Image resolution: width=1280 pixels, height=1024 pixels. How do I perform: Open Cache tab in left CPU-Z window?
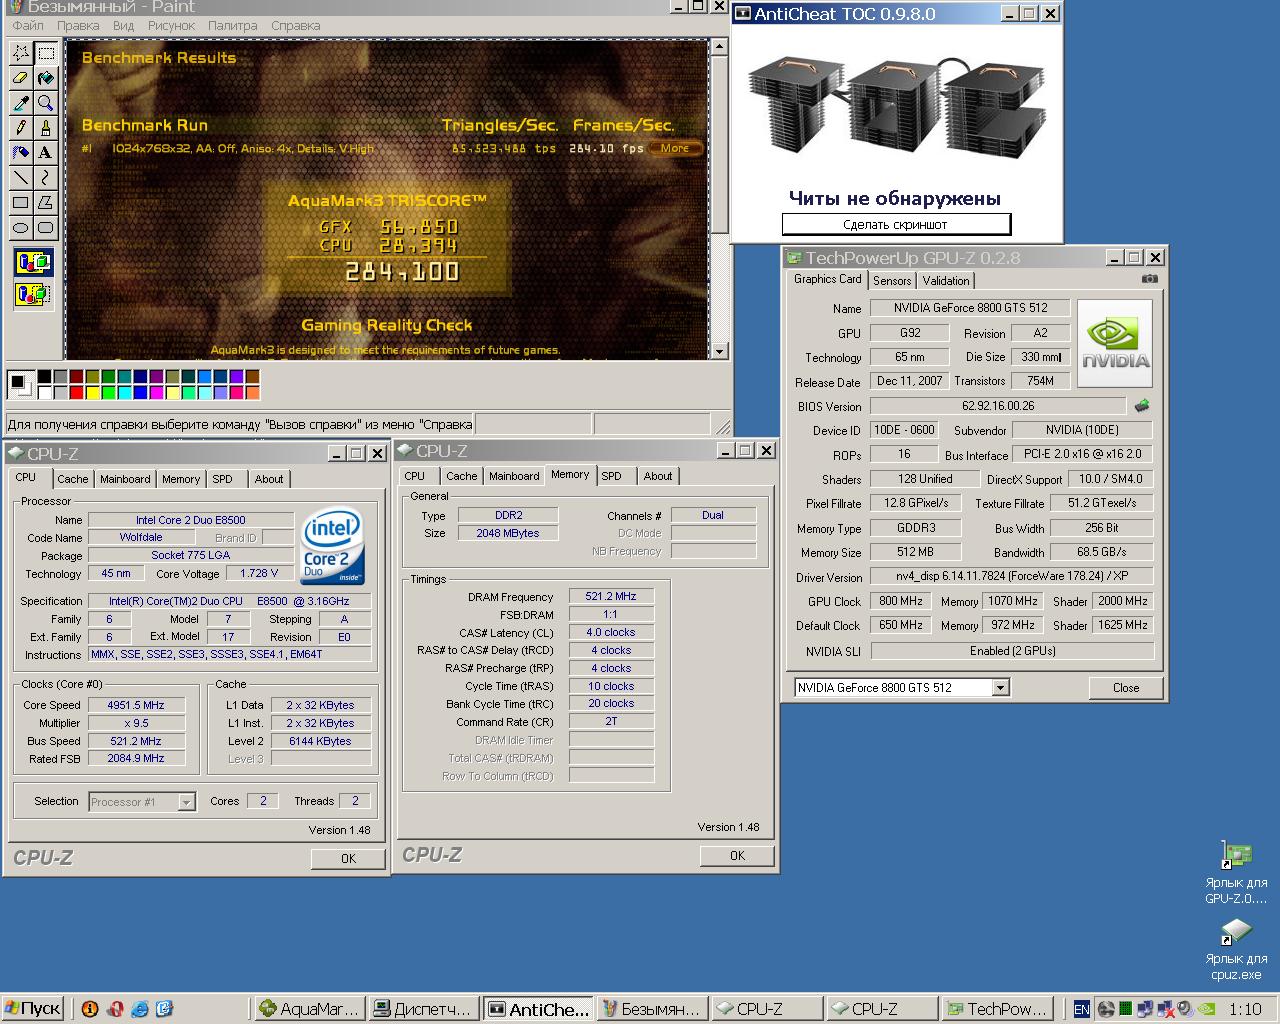coord(72,479)
